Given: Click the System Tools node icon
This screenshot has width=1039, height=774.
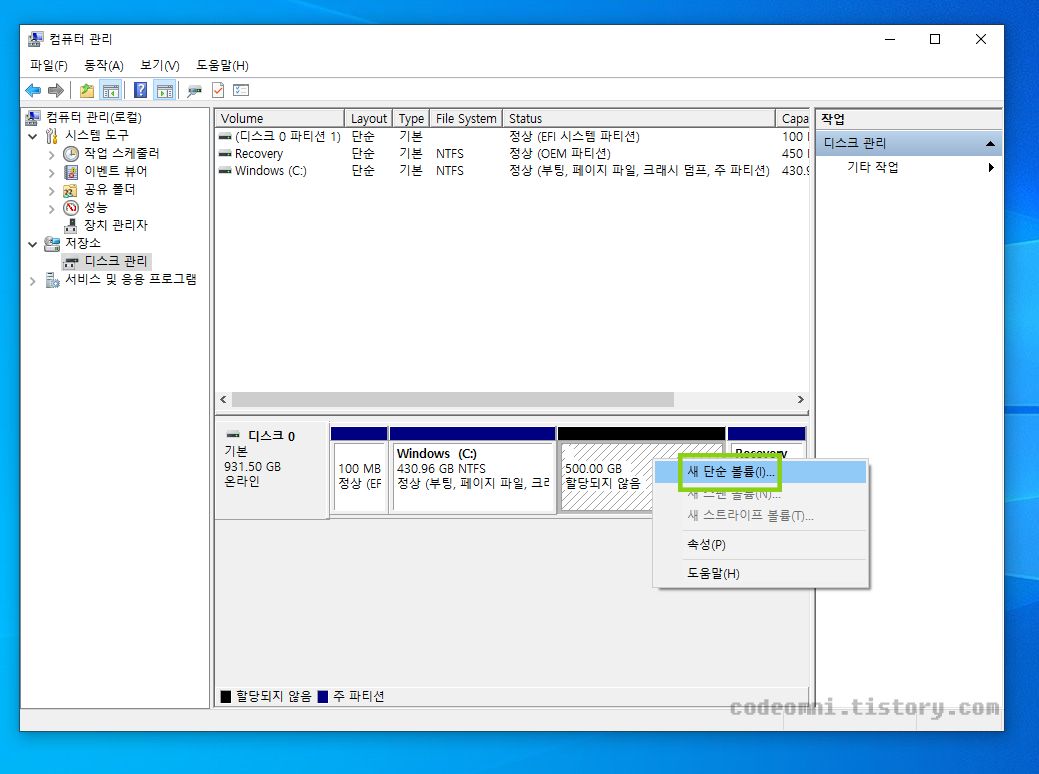Looking at the screenshot, I should [52, 136].
